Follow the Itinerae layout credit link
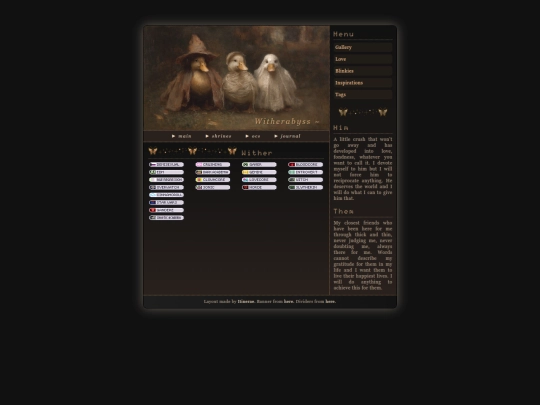This screenshot has width=540, height=405. point(246,302)
